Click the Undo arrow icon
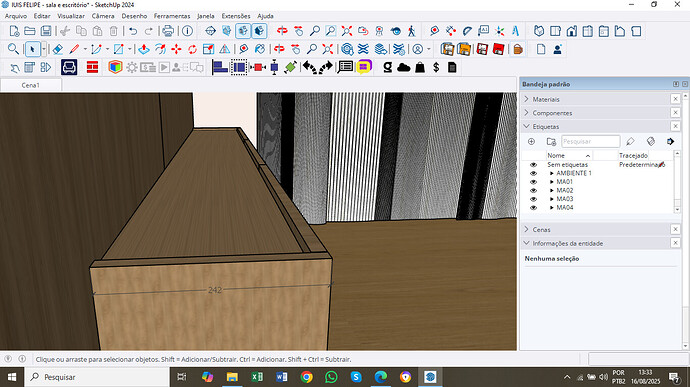 (x=133, y=31)
